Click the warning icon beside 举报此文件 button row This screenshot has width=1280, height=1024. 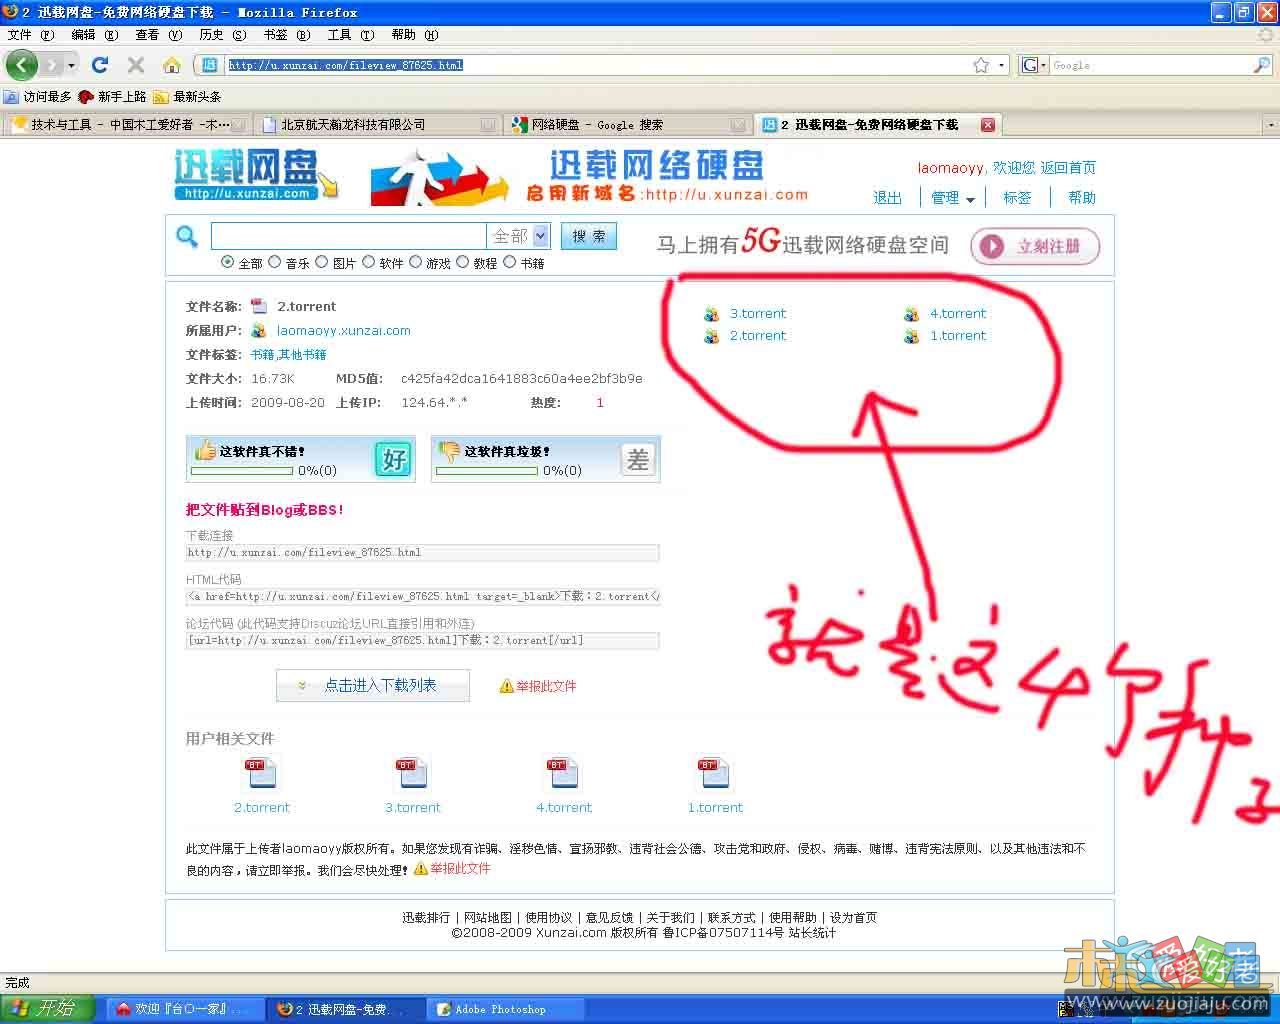pyautogui.click(x=506, y=686)
